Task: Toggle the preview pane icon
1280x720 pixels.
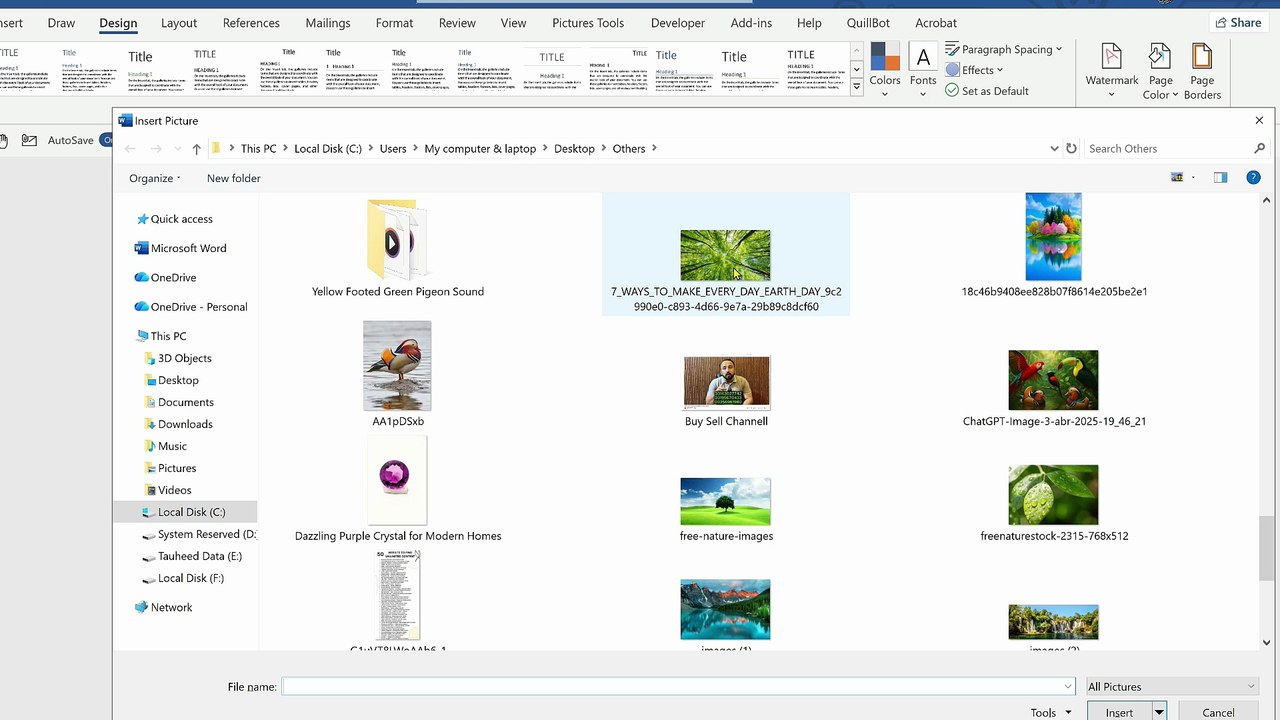Action: pos(1220,177)
